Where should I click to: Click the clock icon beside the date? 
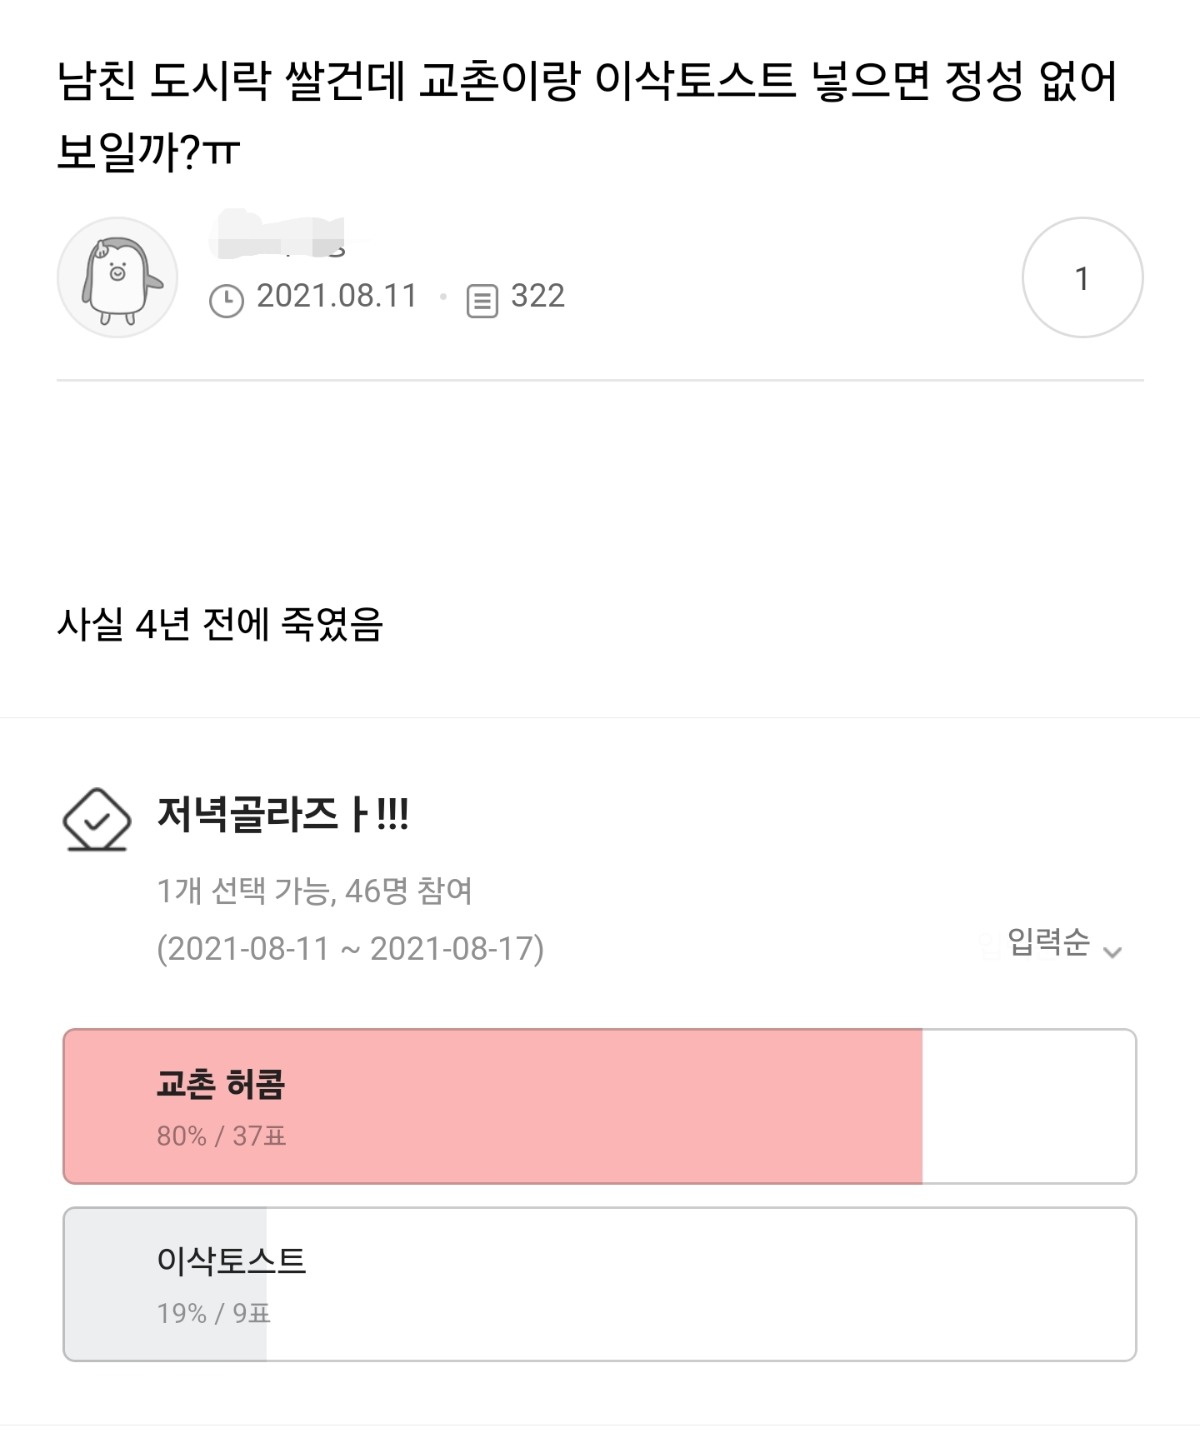coord(227,300)
